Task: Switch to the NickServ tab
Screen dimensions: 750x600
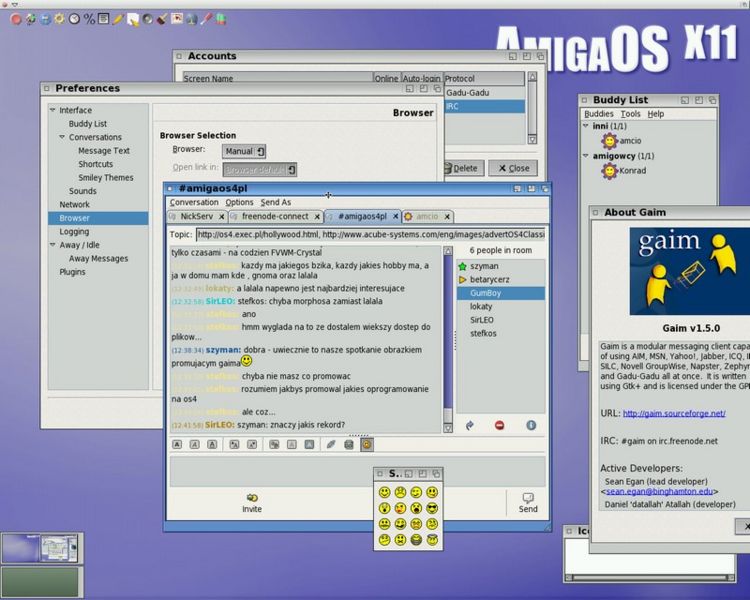Action: [196, 216]
